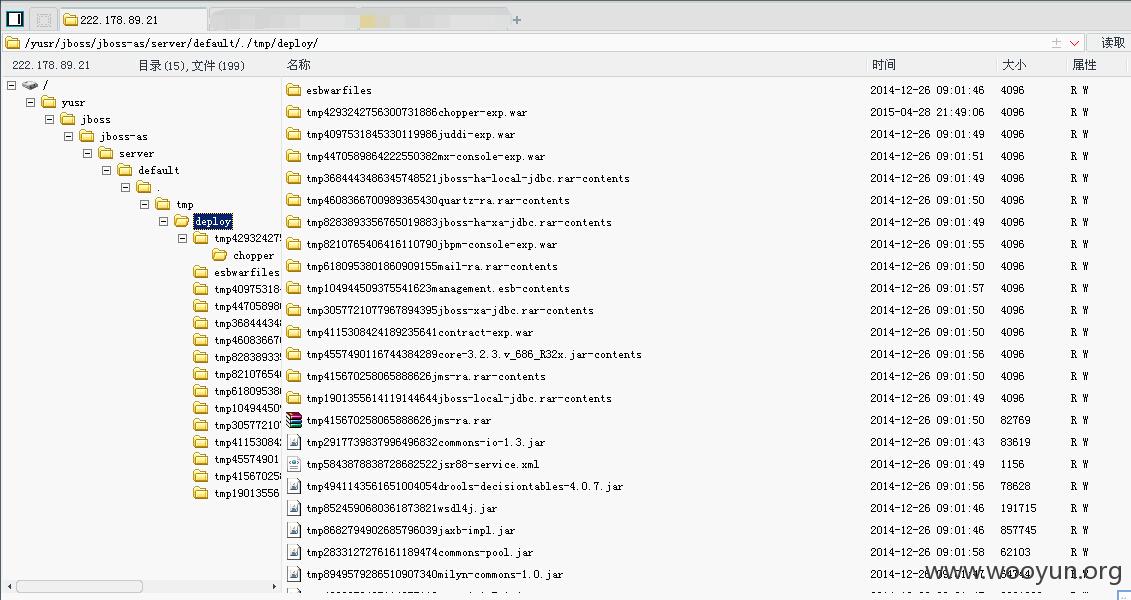Collapse the deploy tree node
This screenshot has width=1131, height=600.
coord(163,221)
